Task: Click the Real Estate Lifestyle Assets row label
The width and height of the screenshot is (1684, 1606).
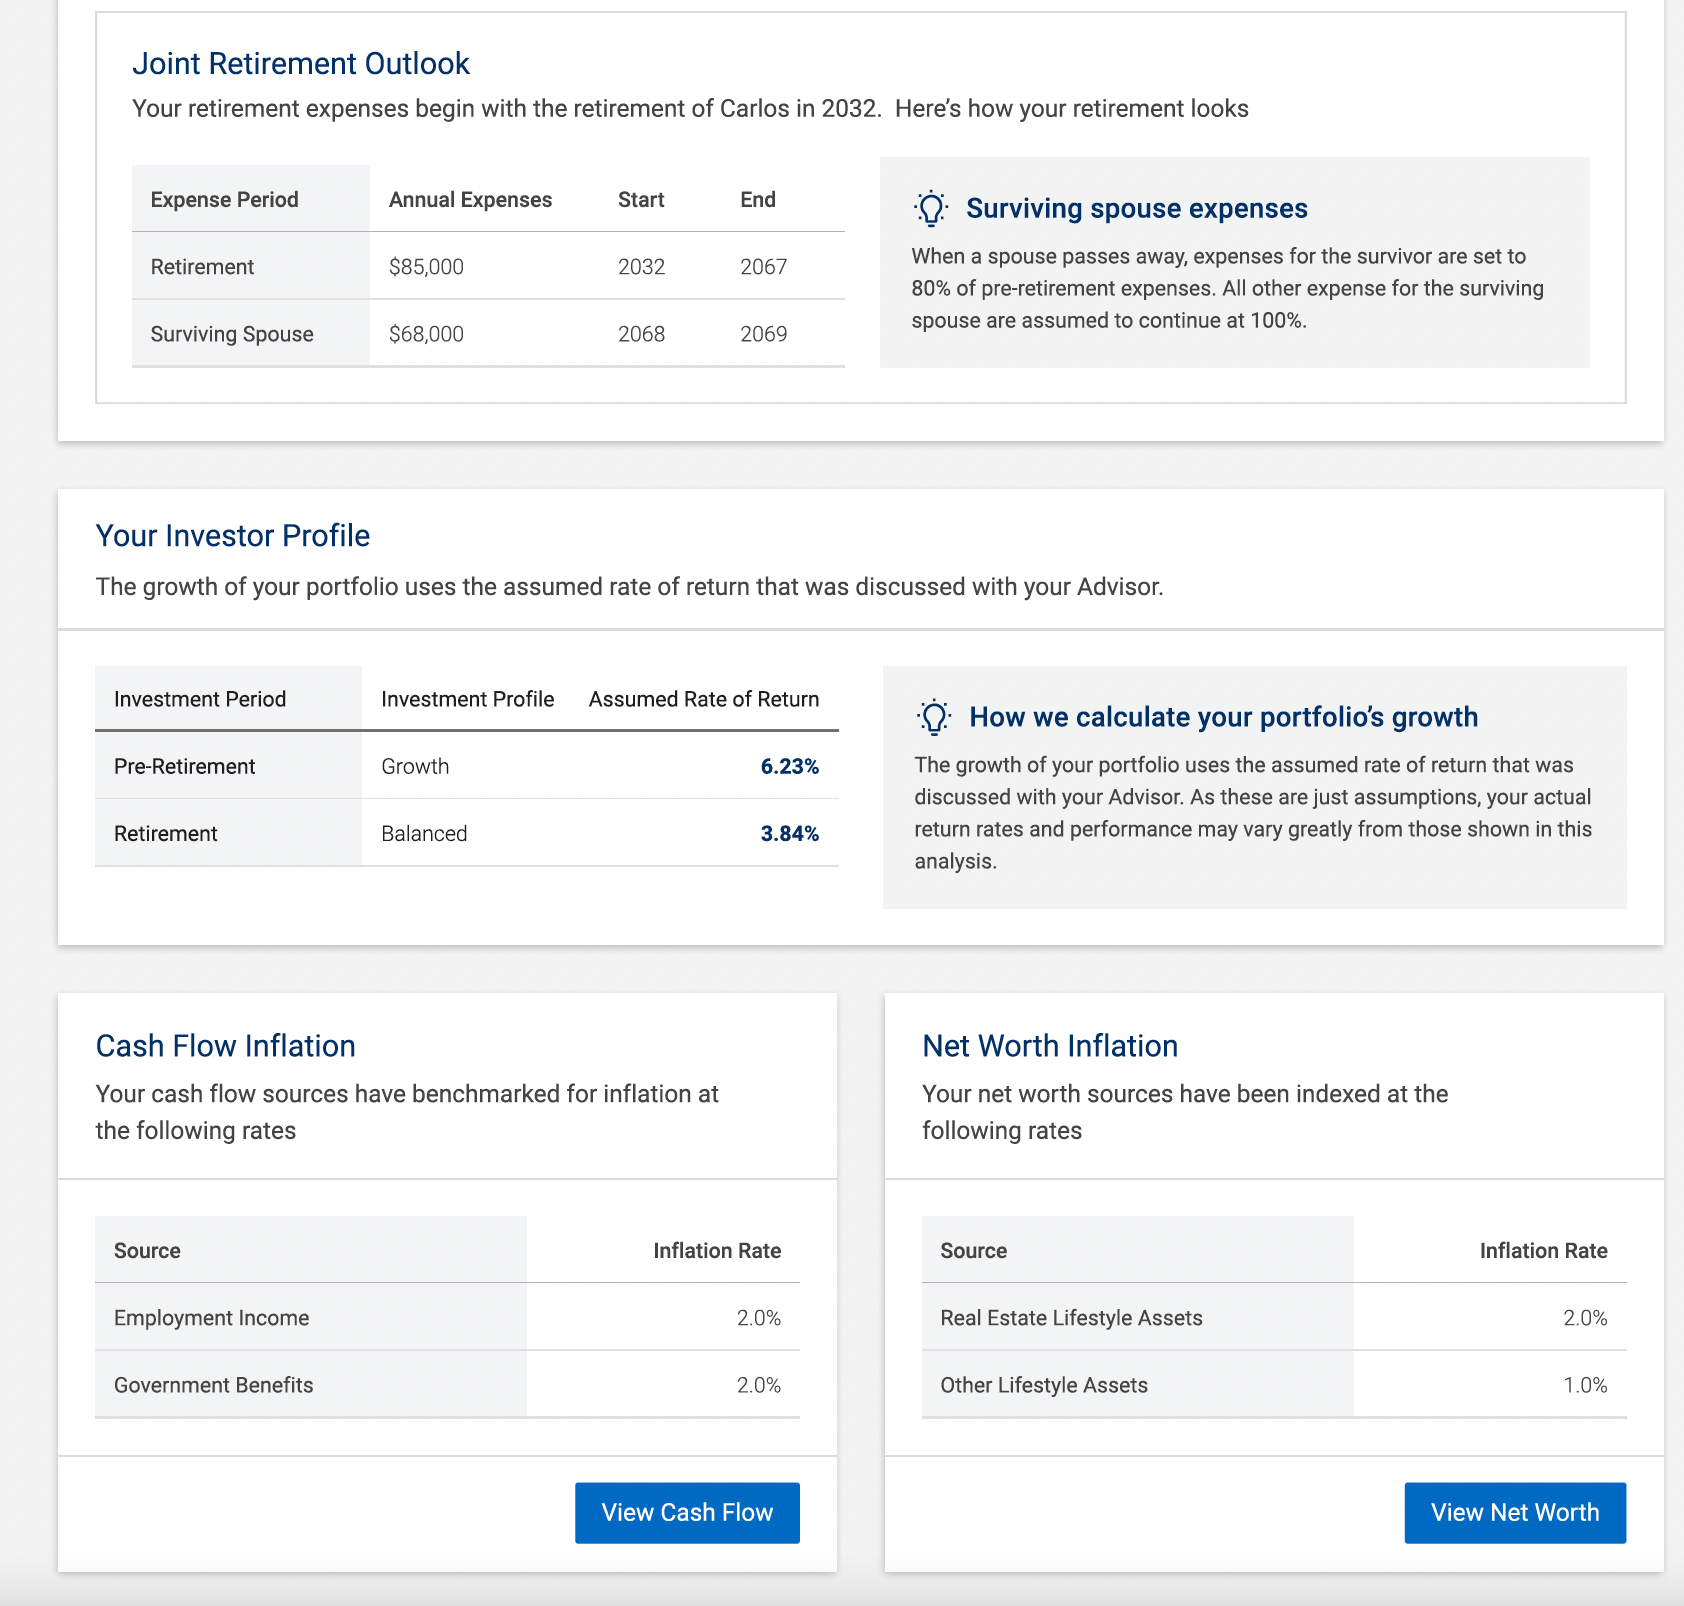Action: coord(1071,1318)
